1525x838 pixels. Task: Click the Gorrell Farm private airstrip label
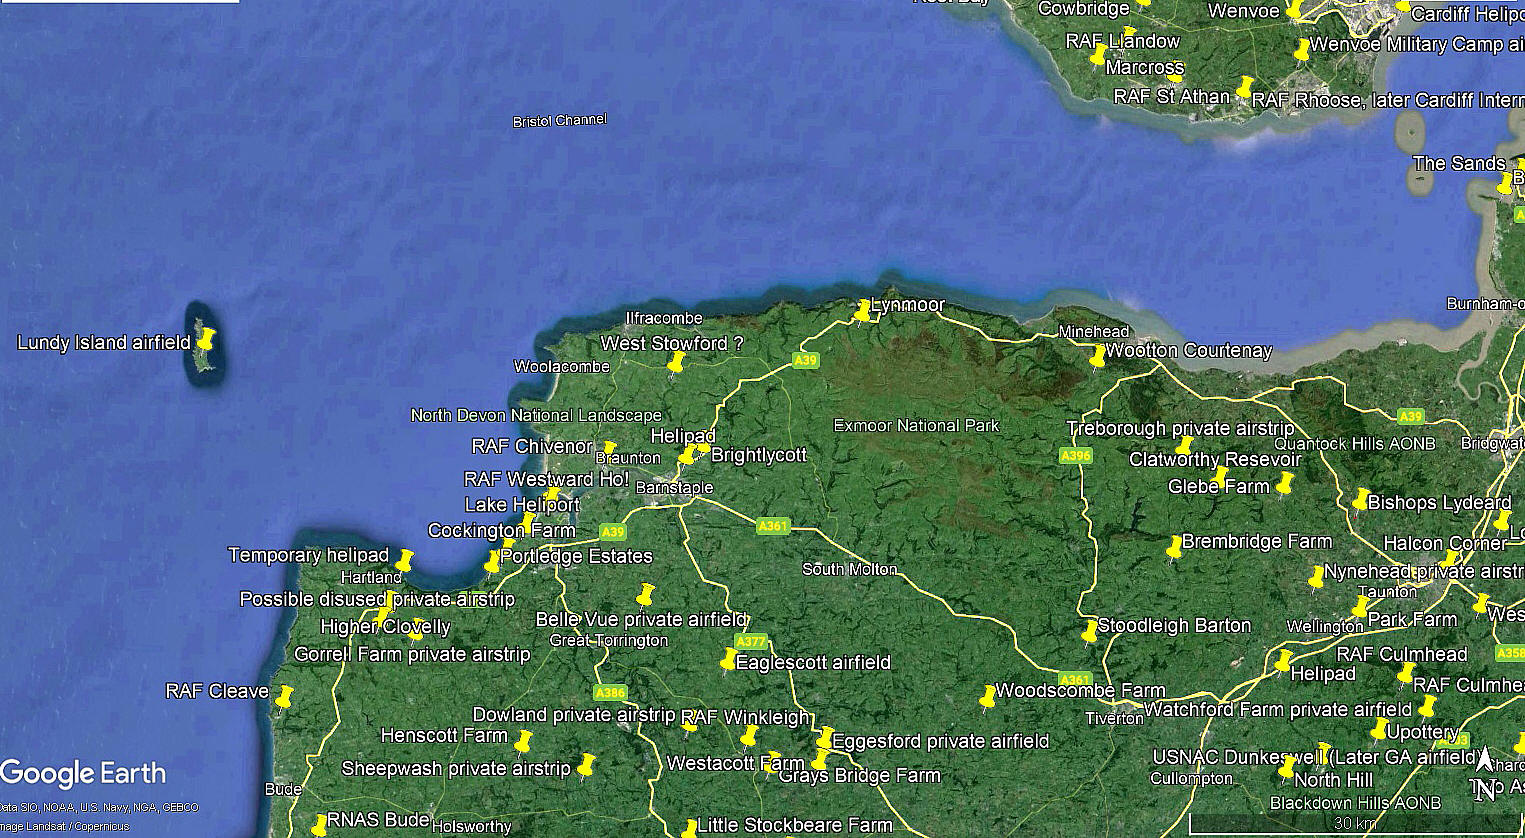pos(412,654)
